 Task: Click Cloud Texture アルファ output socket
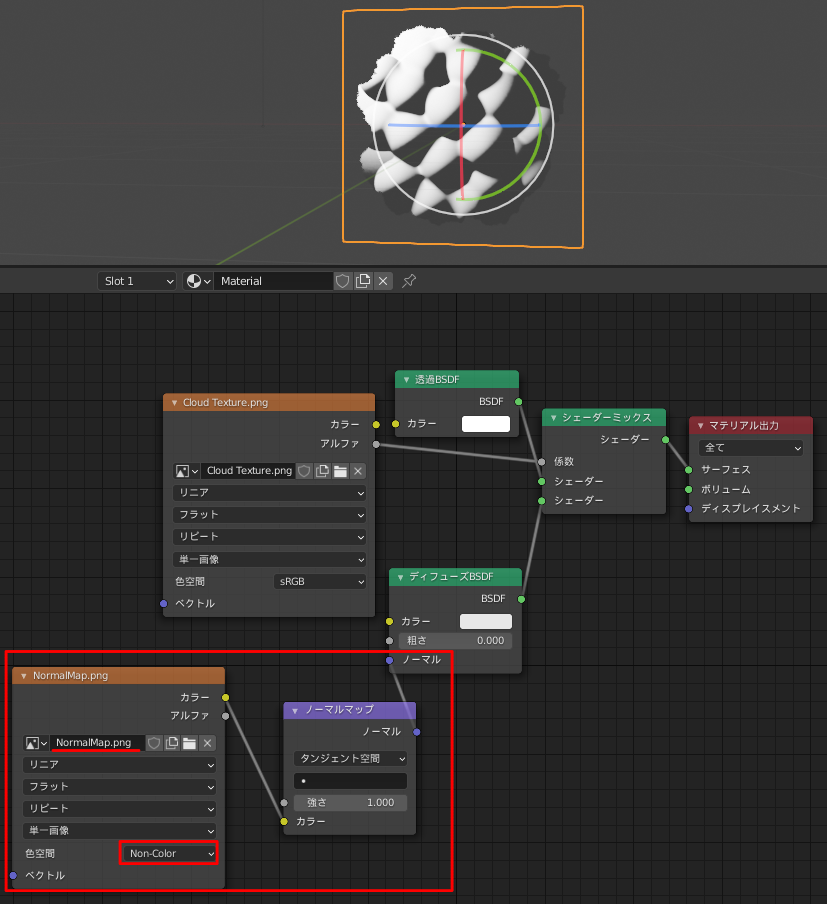point(376,444)
